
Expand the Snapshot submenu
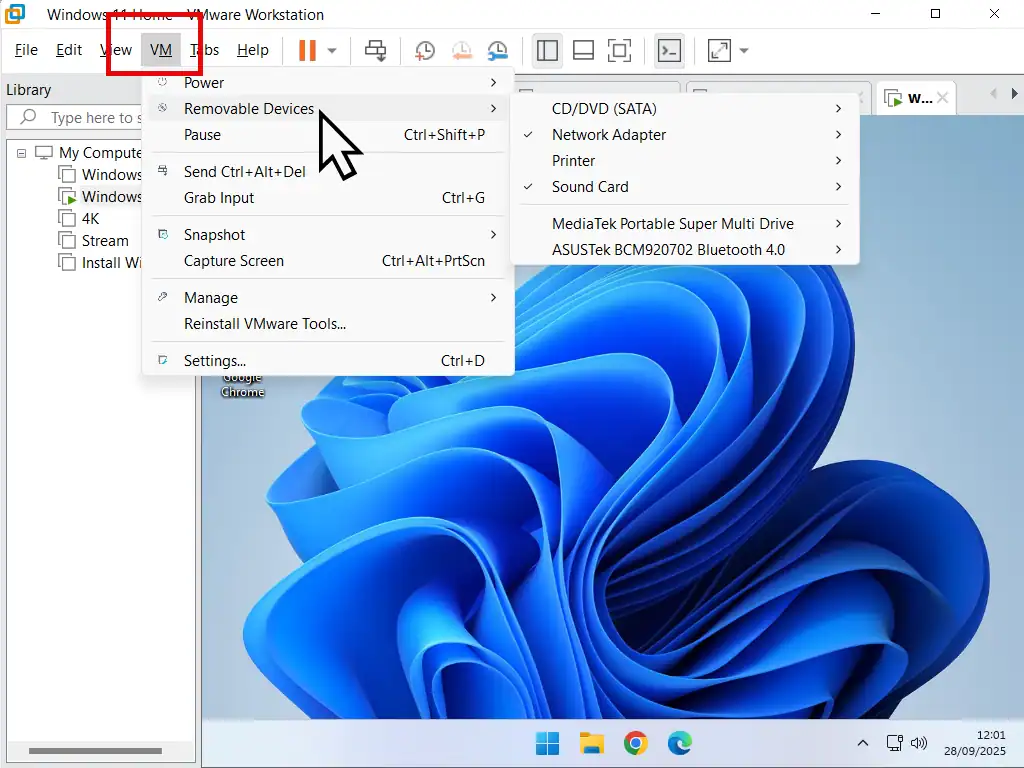pyautogui.click(x=328, y=234)
